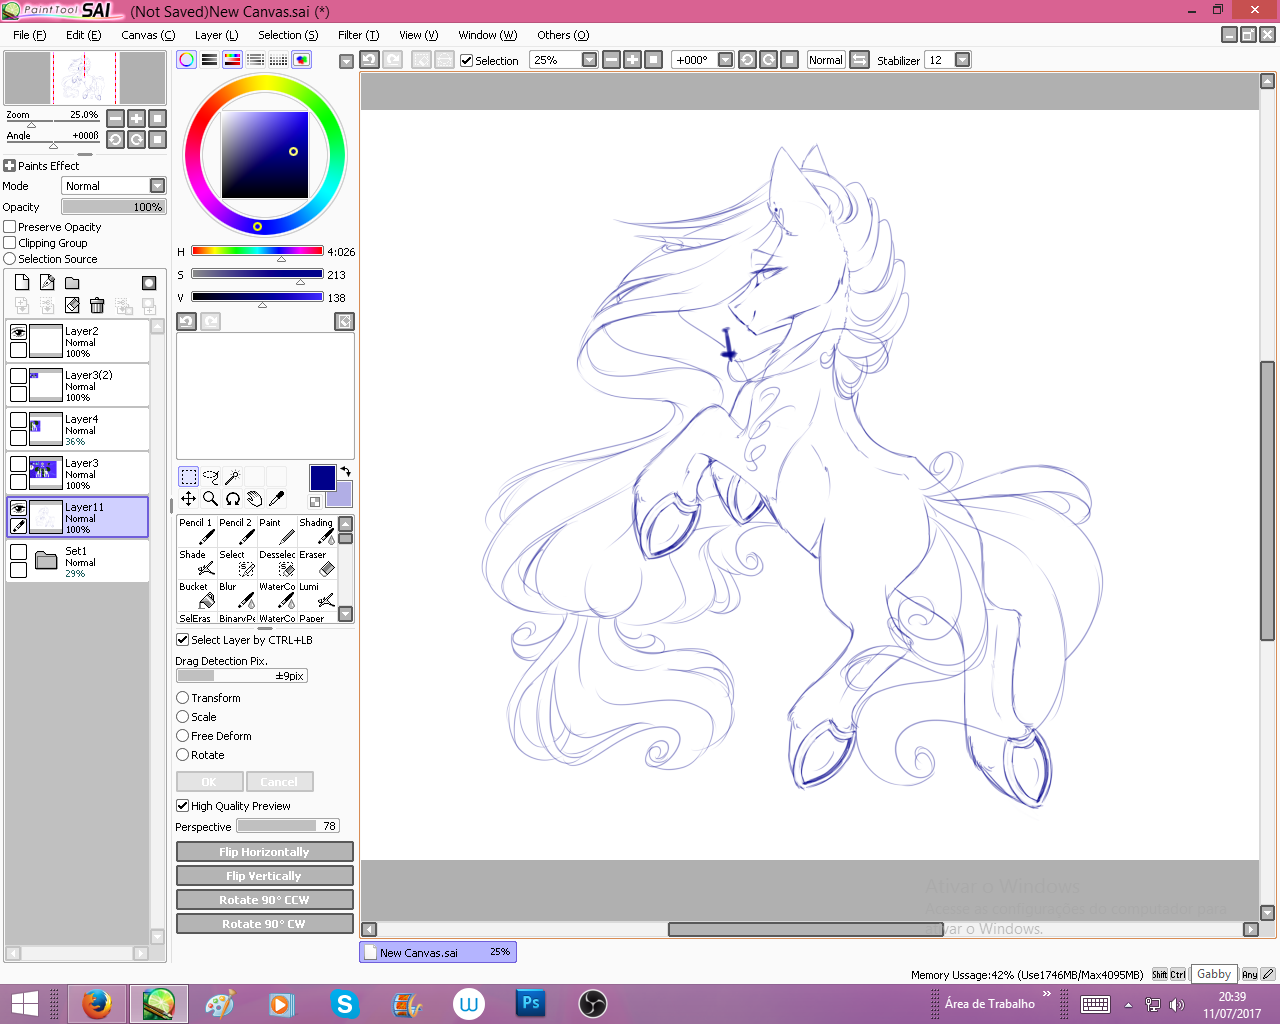Toggle the Clipping Group checkbox

tap(10, 243)
